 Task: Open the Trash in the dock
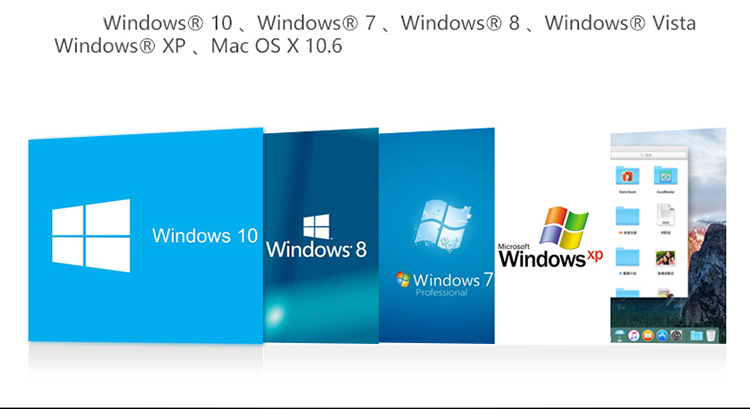pyautogui.click(x=711, y=336)
